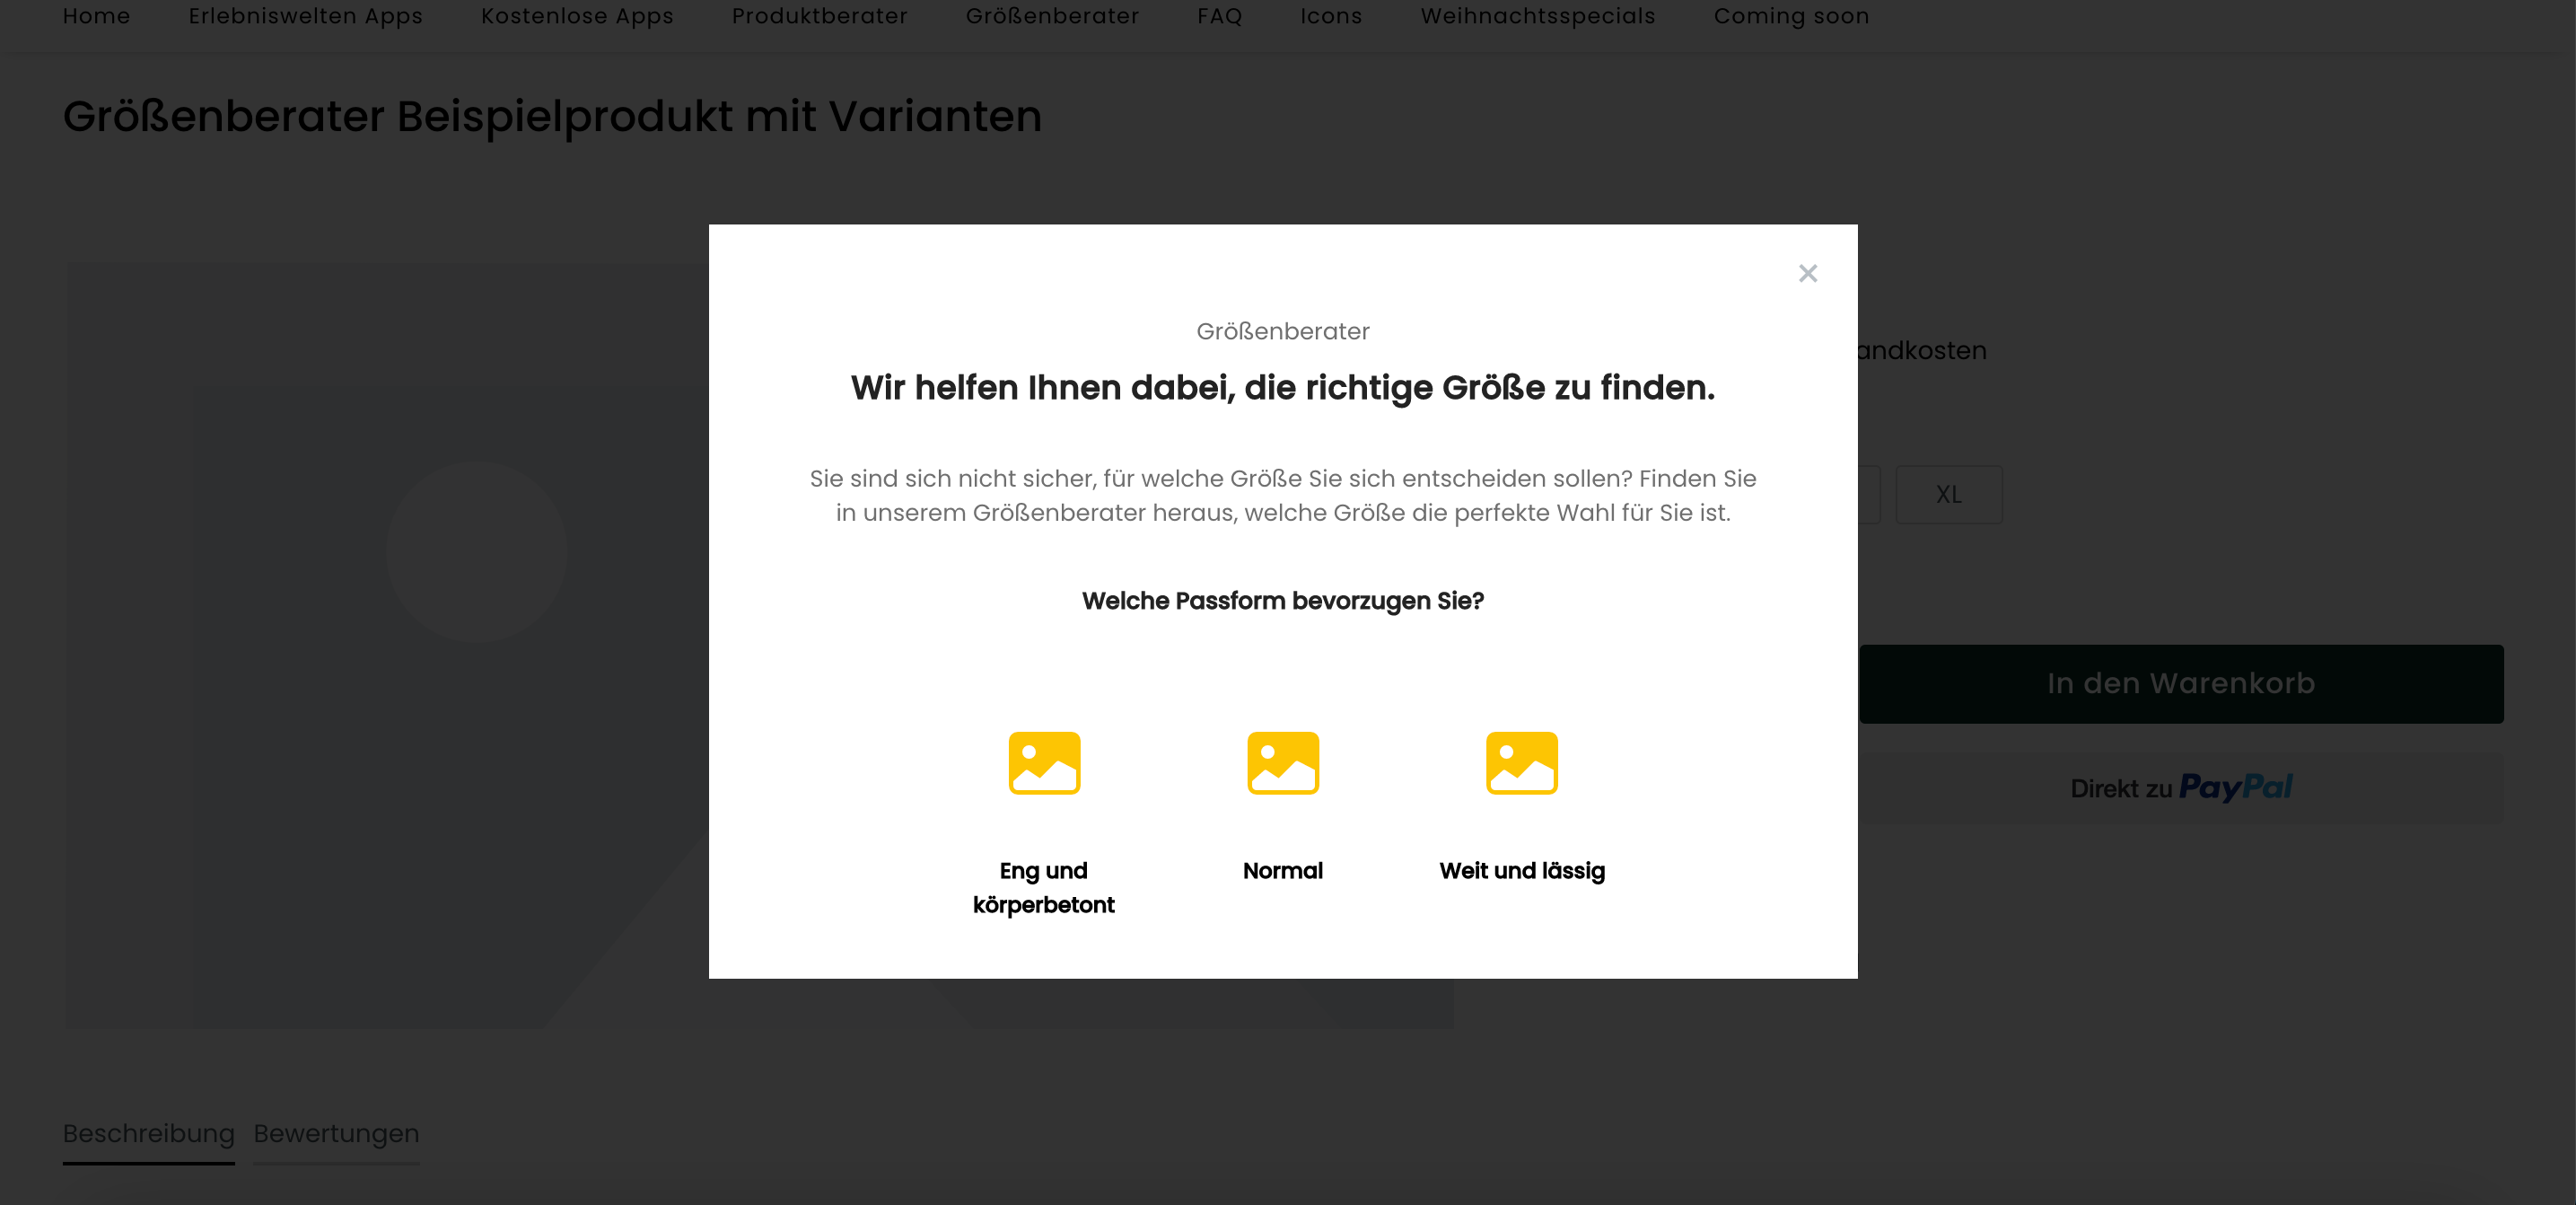2576x1205 pixels.
Task: Select the XL size option
Action: pyautogui.click(x=1949, y=494)
